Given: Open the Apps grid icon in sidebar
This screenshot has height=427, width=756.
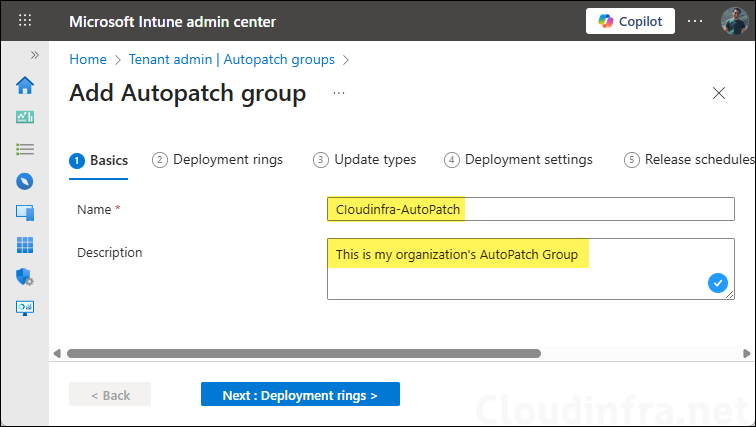Looking at the screenshot, I should pyautogui.click(x=25, y=245).
